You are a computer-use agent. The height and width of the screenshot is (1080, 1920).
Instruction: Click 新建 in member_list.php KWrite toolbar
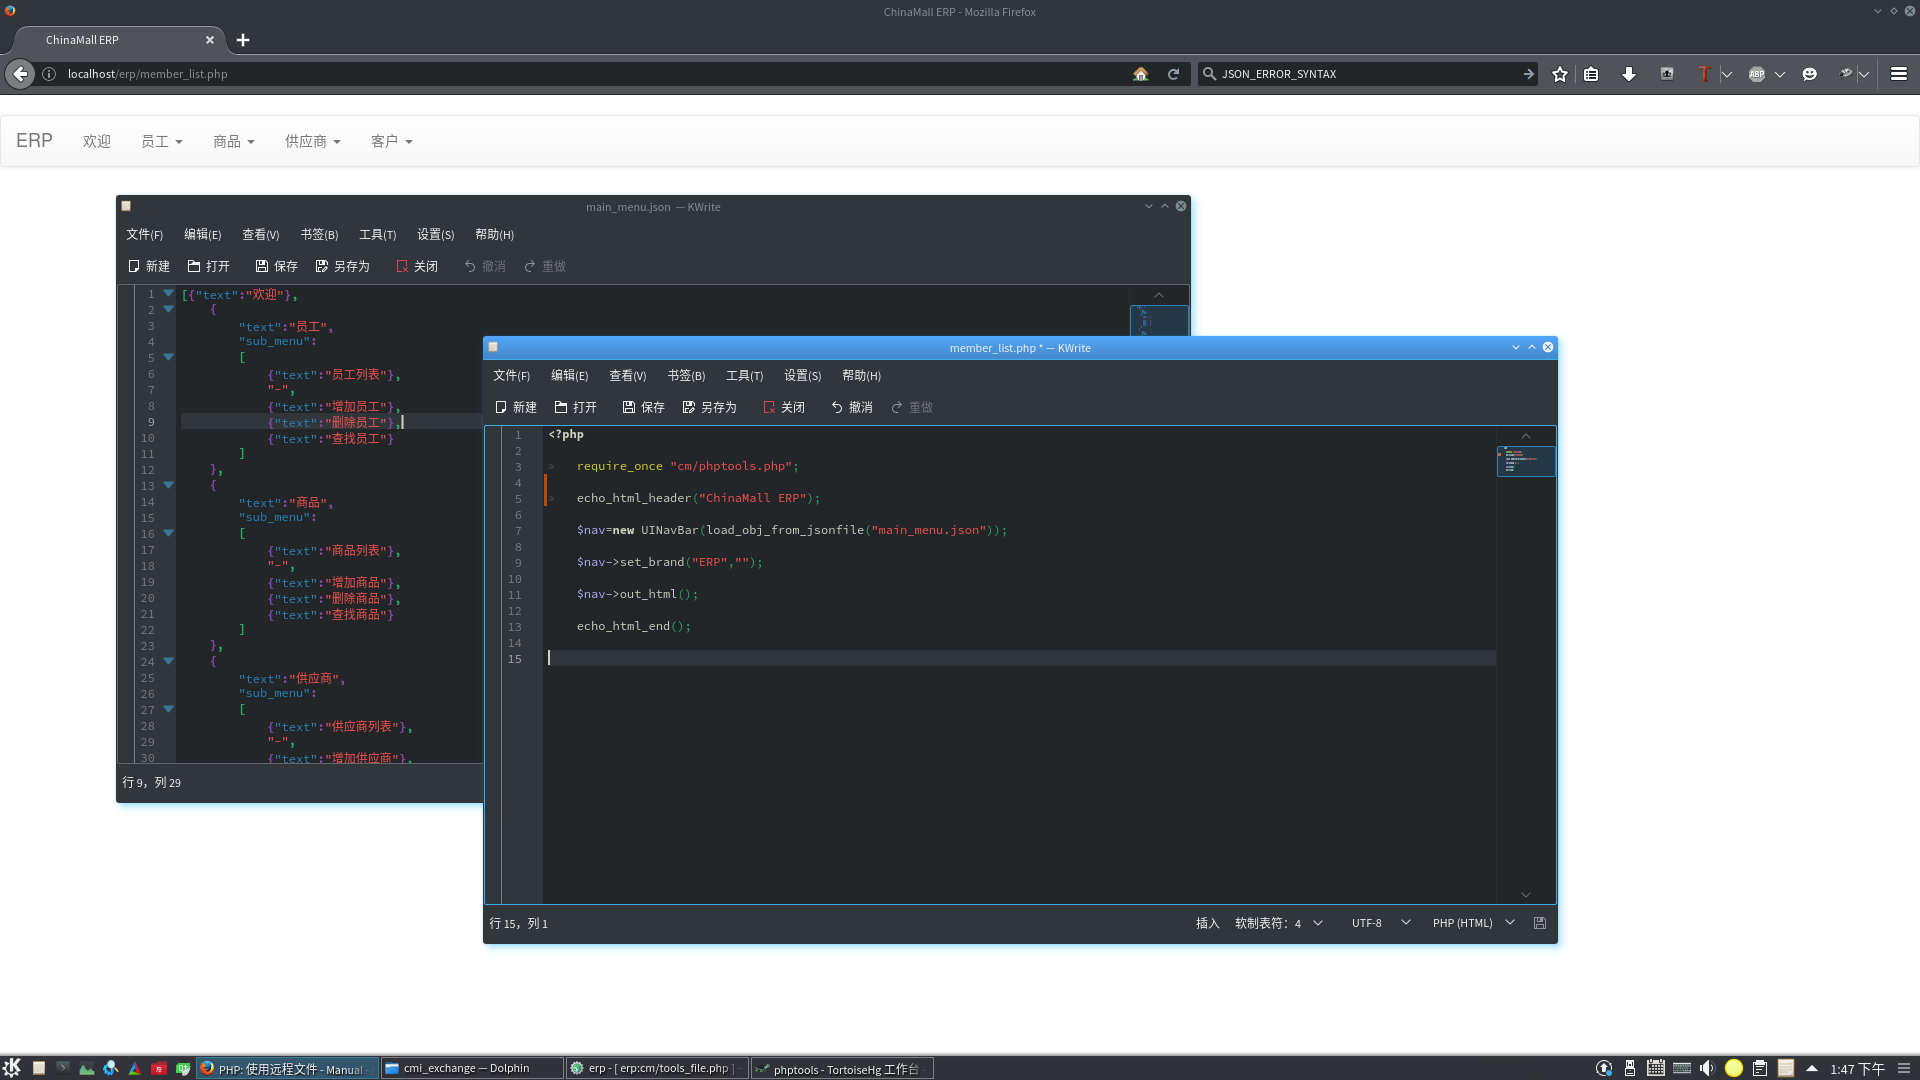click(516, 407)
